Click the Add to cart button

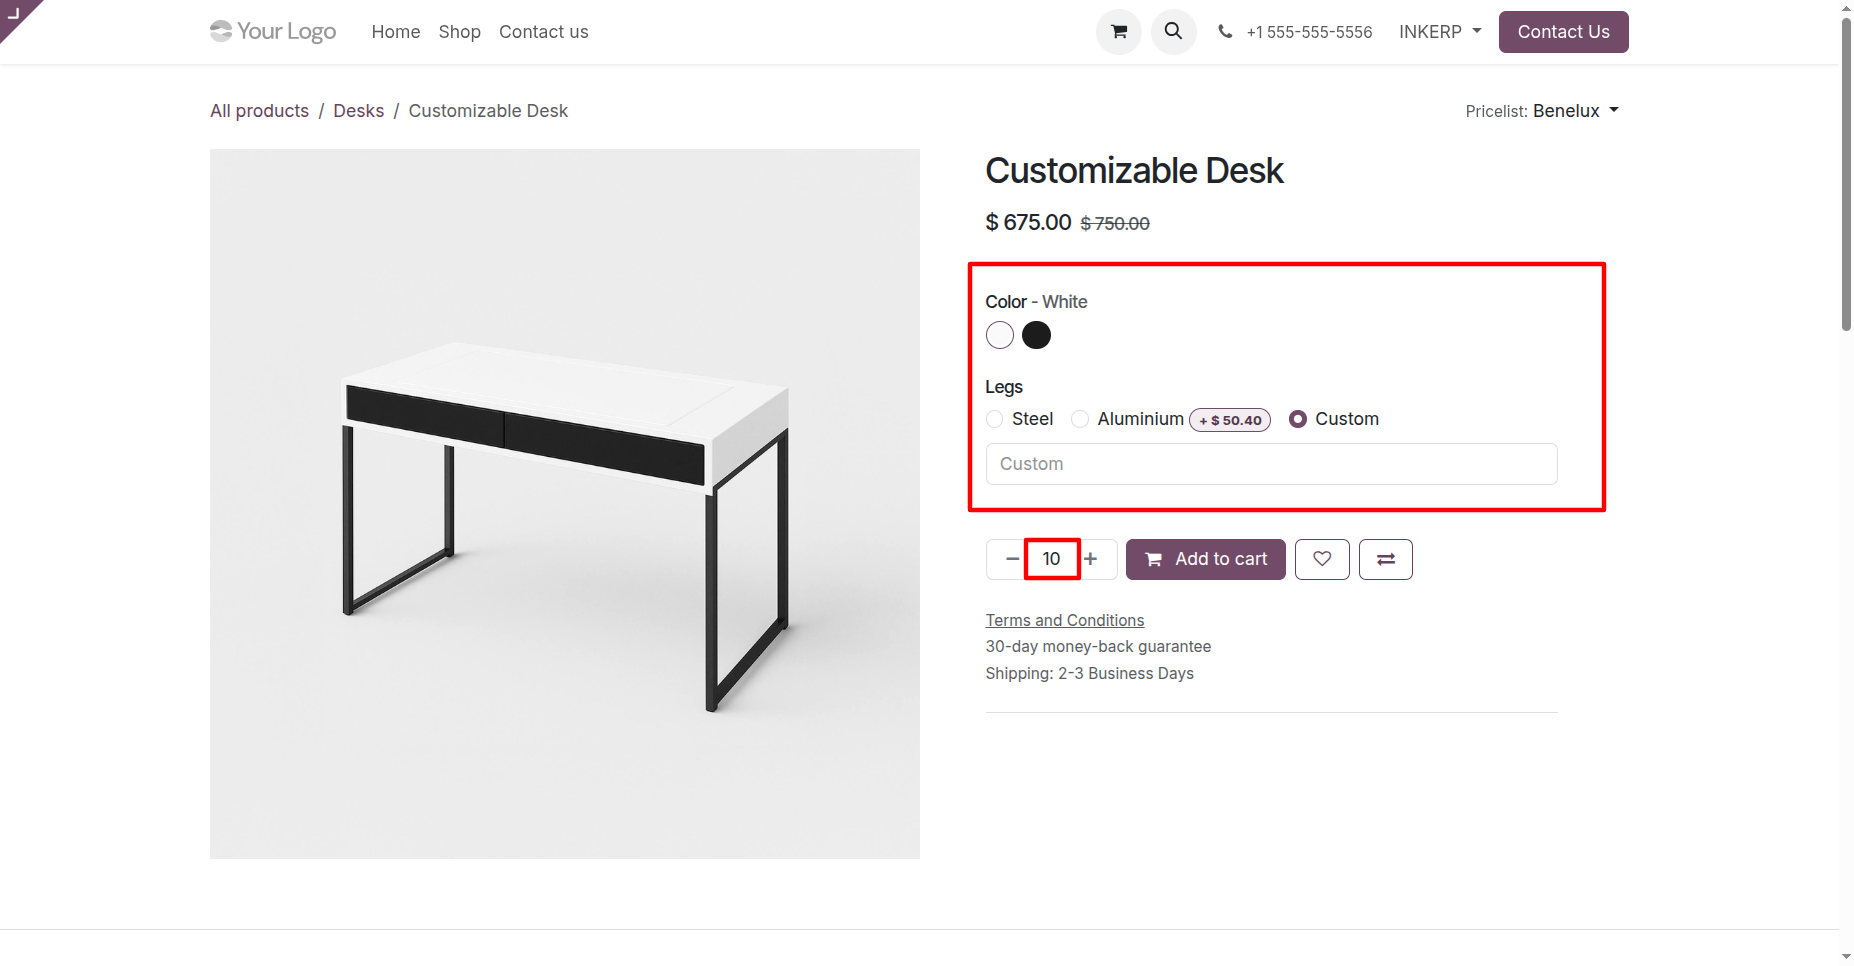coord(1206,559)
